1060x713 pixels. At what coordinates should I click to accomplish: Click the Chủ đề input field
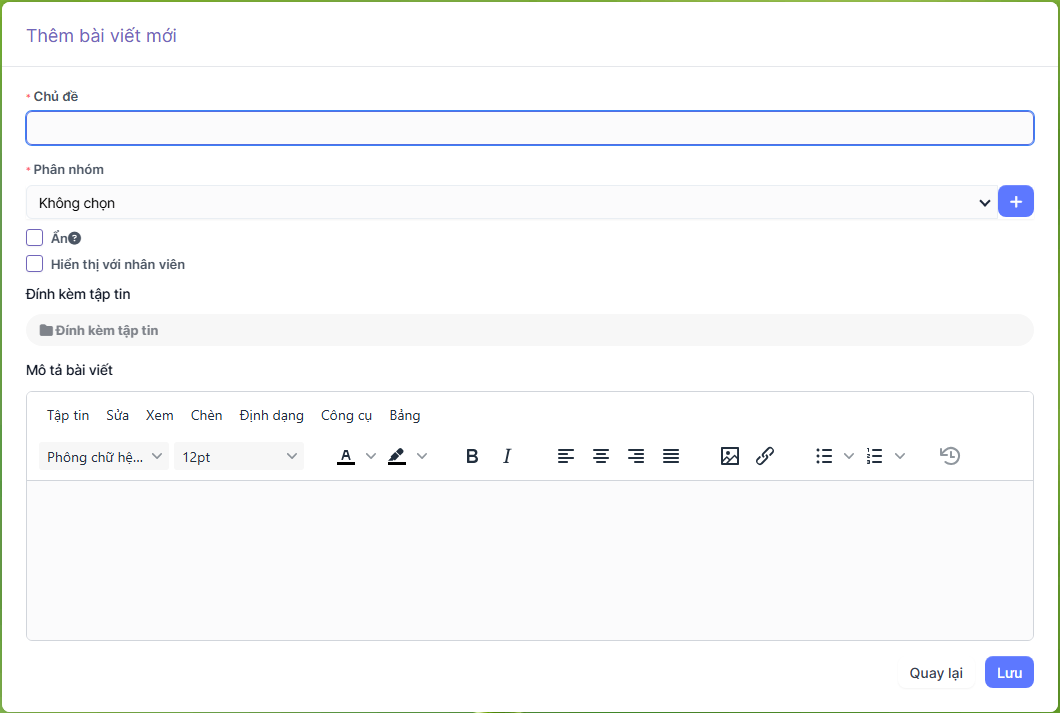click(x=529, y=128)
